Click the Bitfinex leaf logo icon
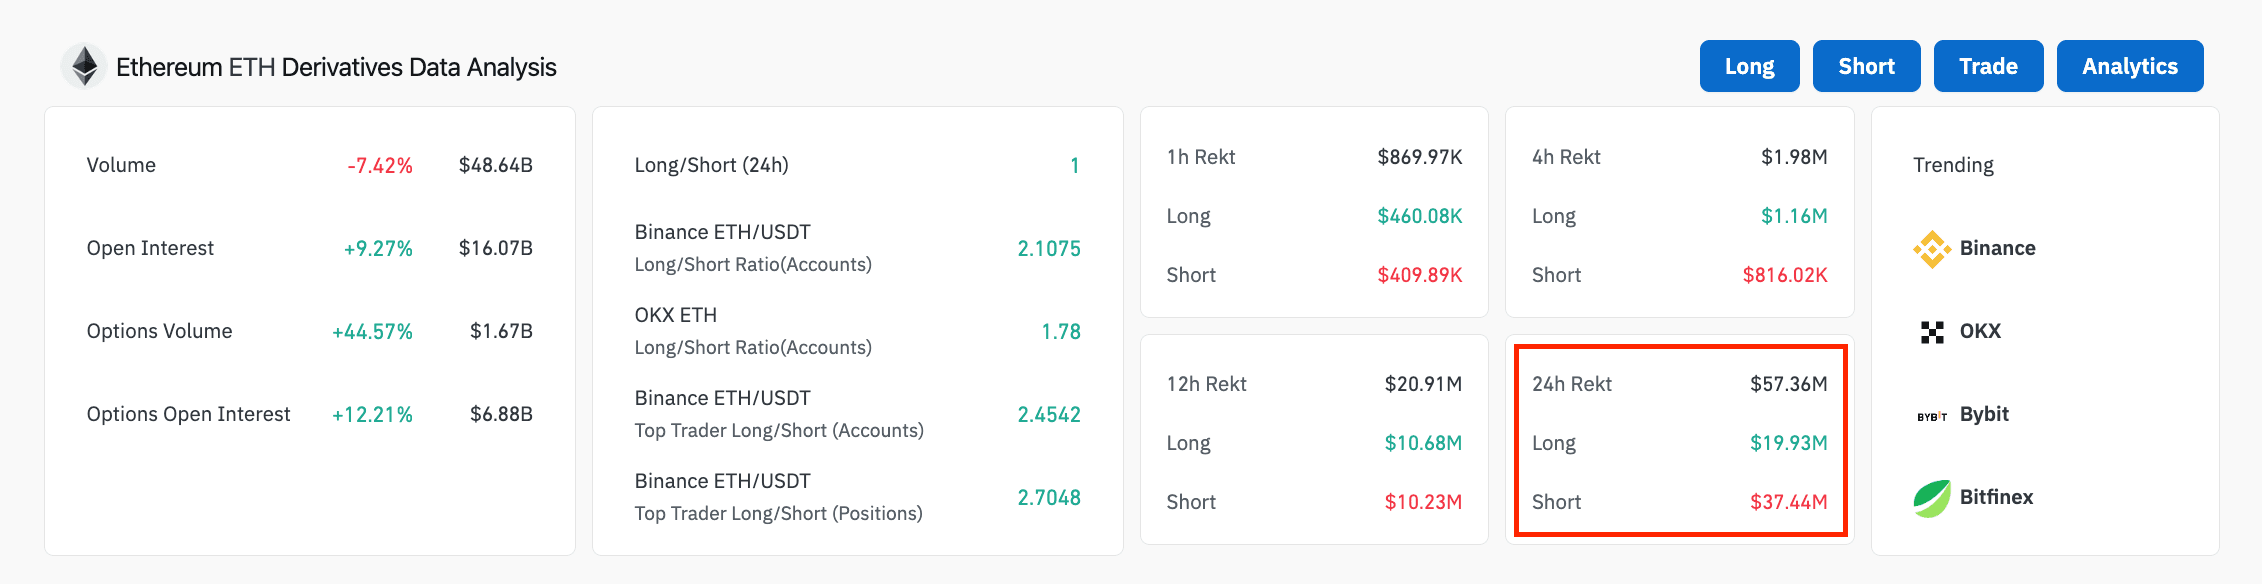 coord(1932,497)
